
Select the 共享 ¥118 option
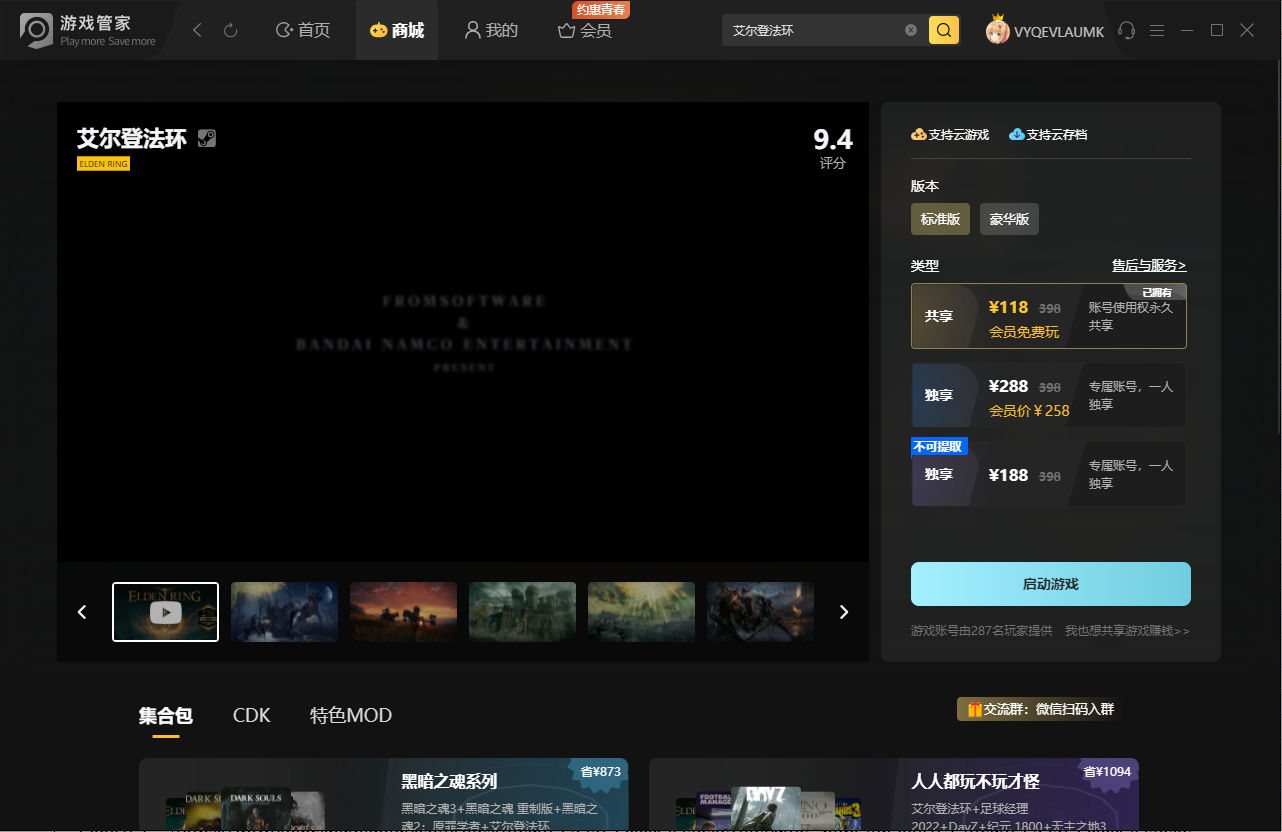1049,316
